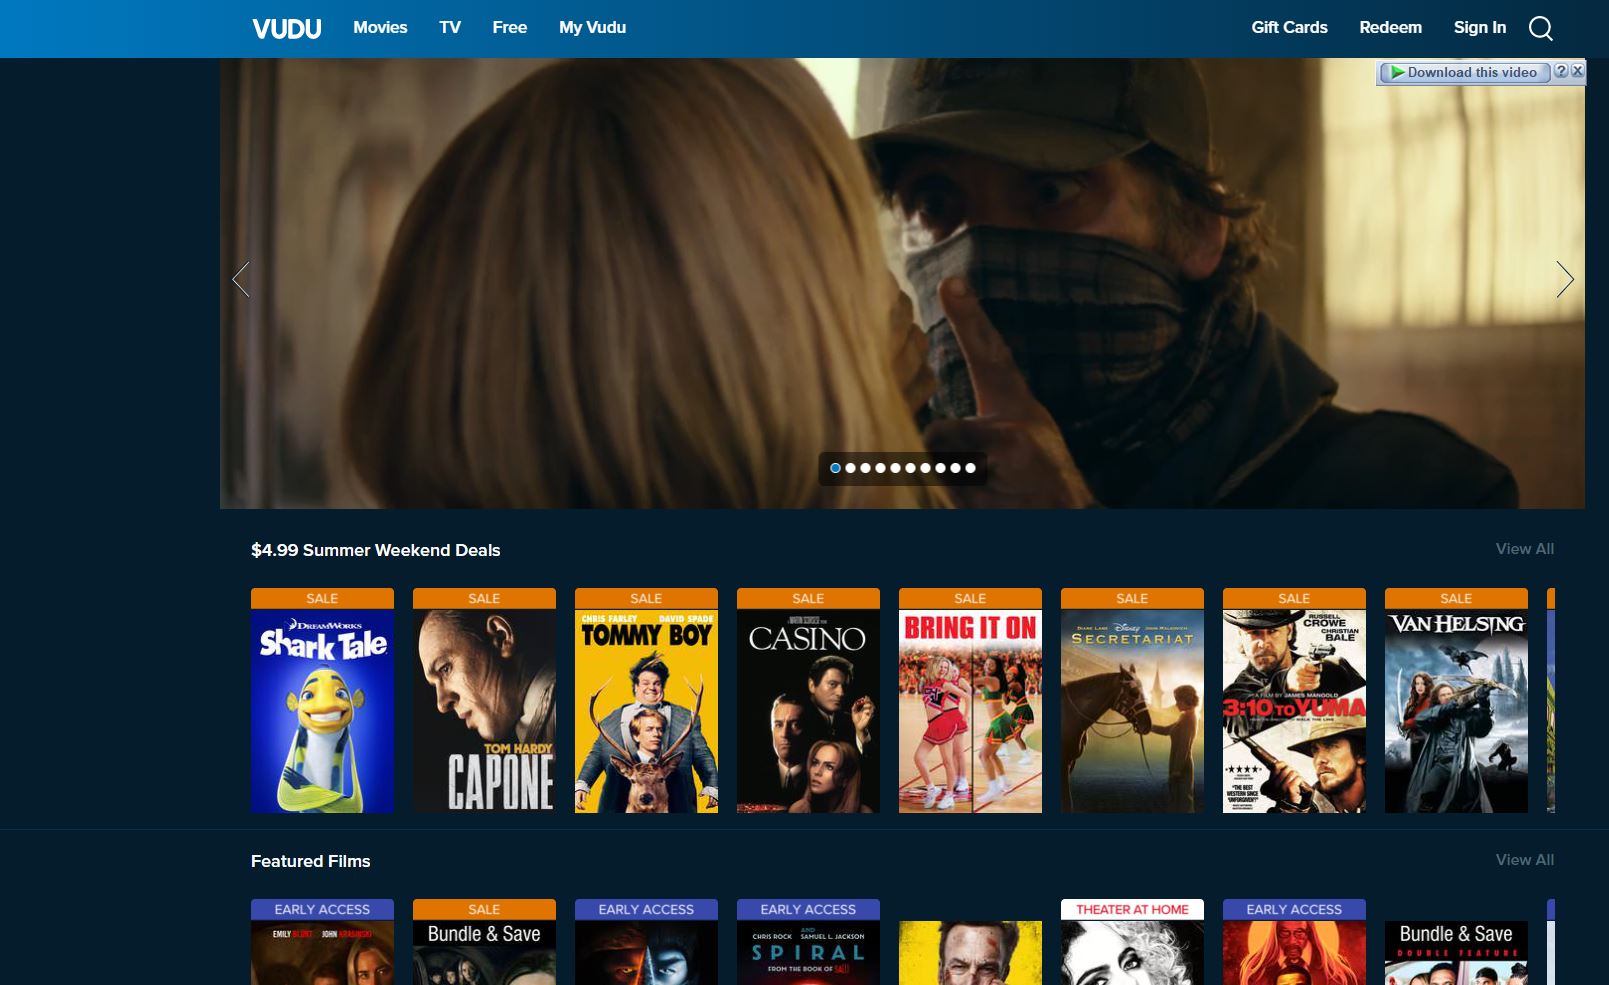Click the Featured Films heading

(x=310, y=861)
